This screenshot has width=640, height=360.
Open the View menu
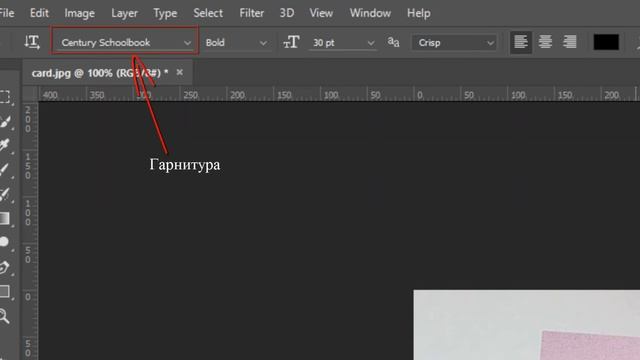click(x=321, y=13)
